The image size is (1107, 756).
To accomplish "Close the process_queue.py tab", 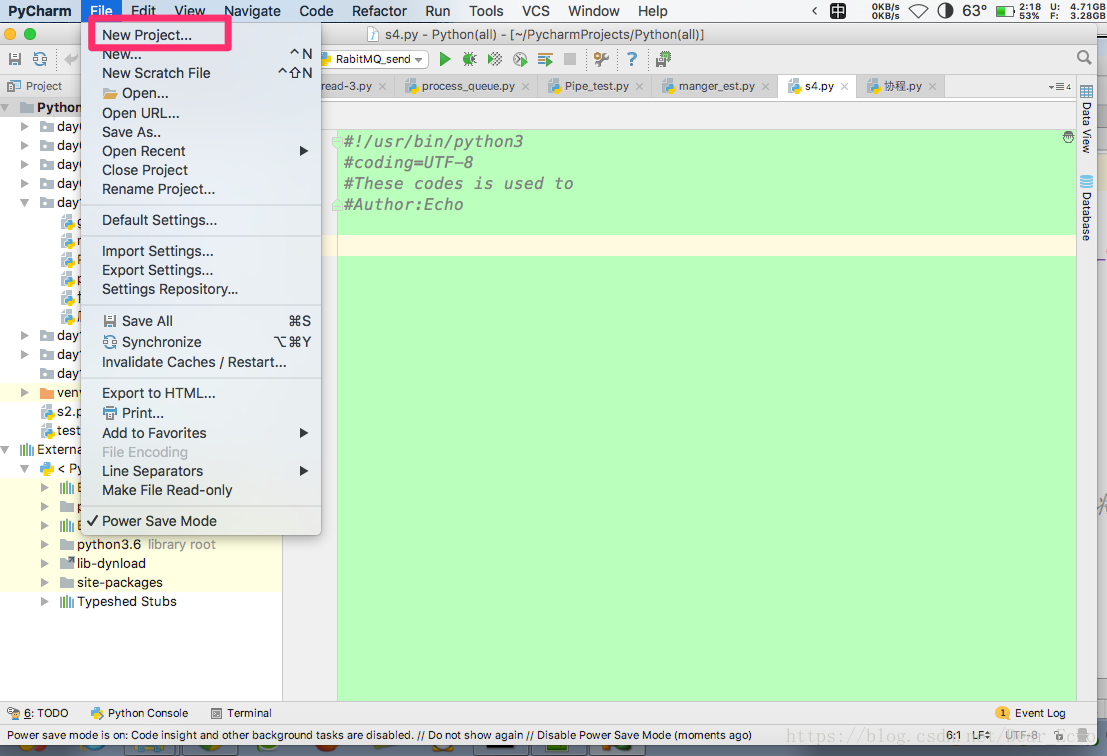I will point(525,86).
